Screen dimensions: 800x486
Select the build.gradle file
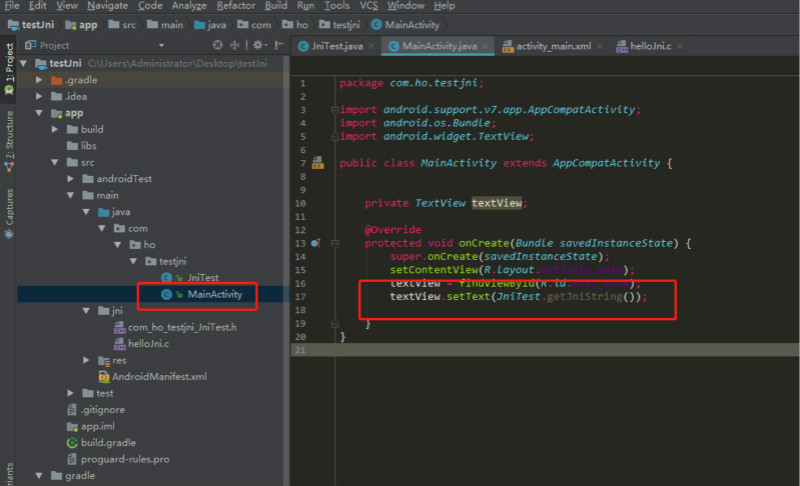101,443
